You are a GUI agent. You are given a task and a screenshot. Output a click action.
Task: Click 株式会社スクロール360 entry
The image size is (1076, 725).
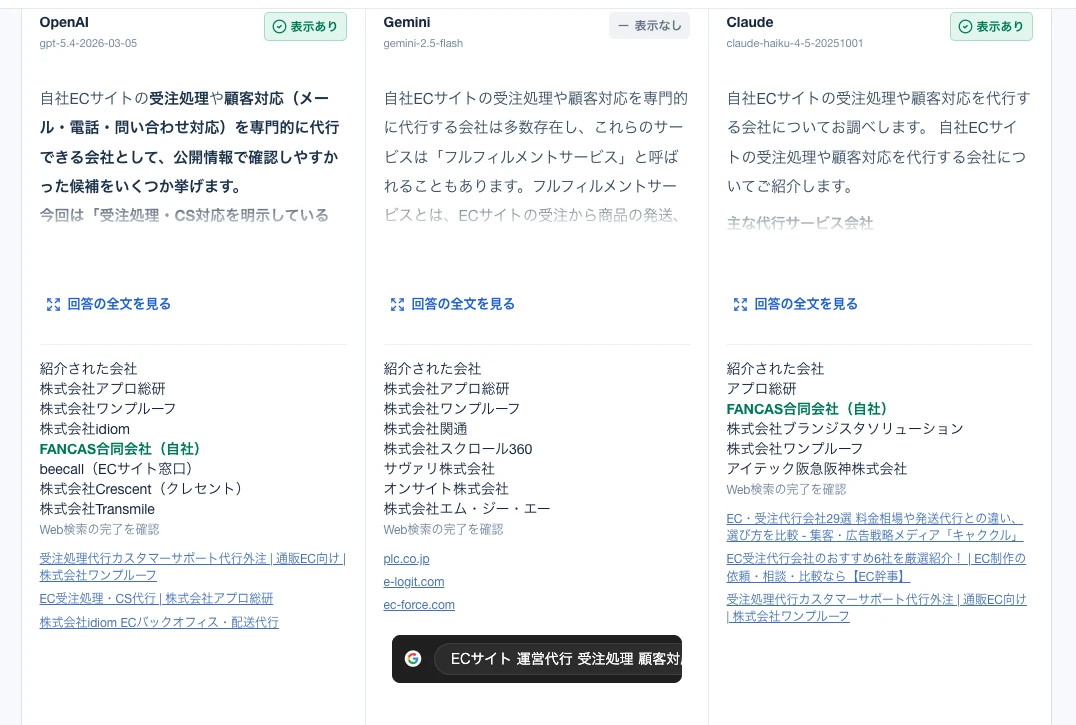click(458, 449)
